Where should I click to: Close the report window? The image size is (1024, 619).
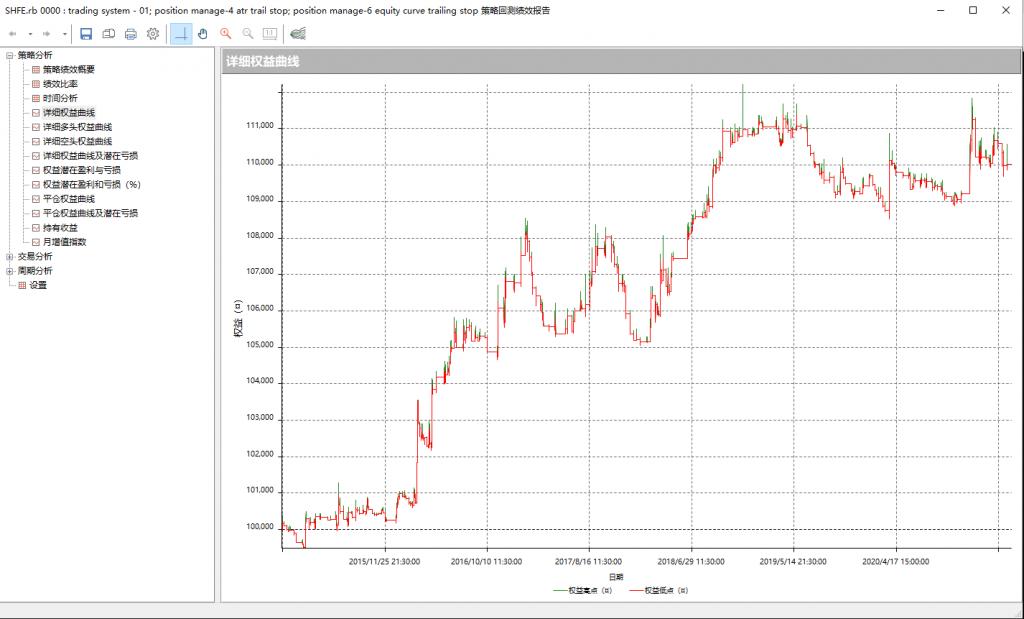[x=1006, y=10]
